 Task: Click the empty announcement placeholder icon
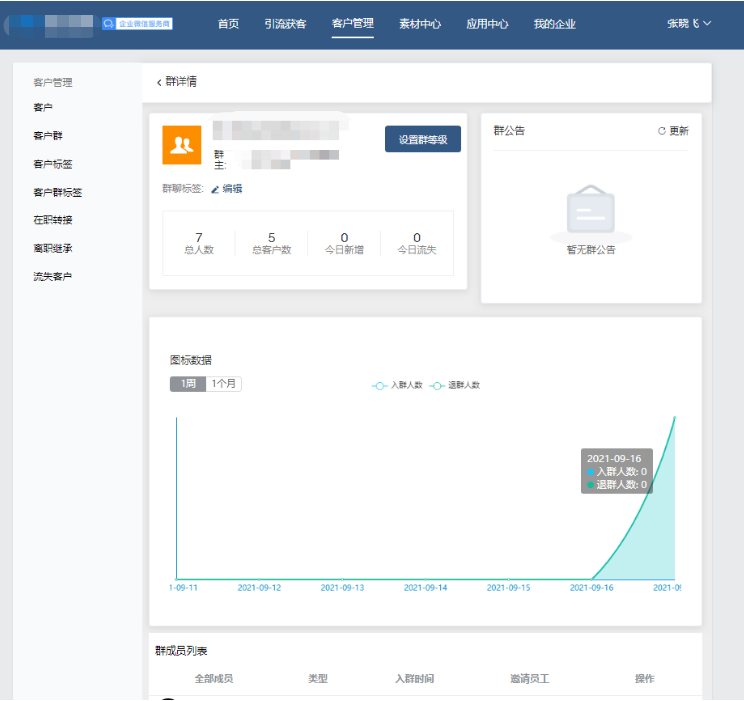(590, 211)
